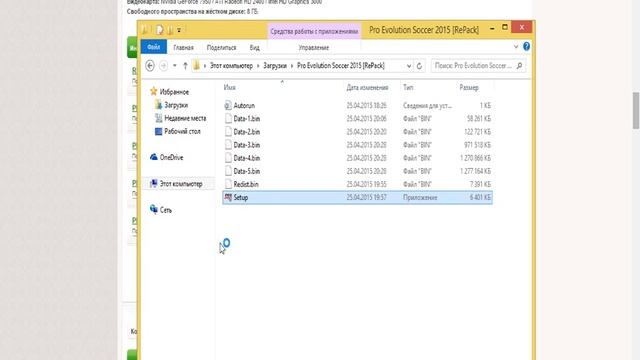Refresh the folder view
Image resolution: width=640 pixels, height=360 pixels.
[x=419, y=66]
